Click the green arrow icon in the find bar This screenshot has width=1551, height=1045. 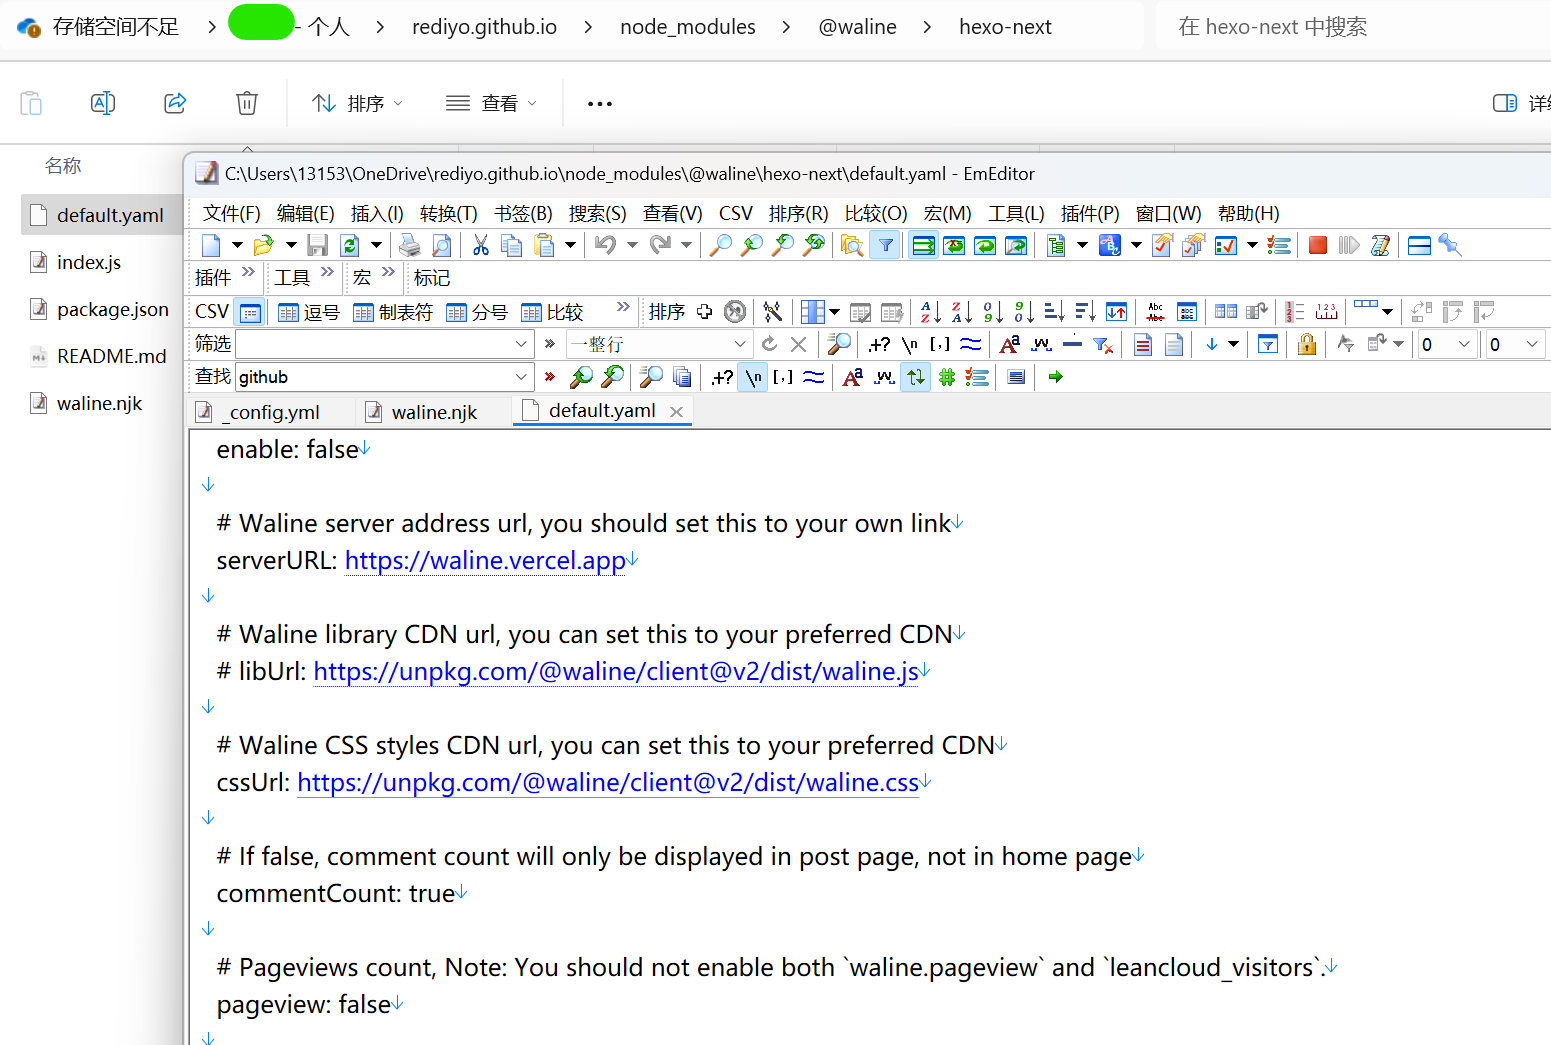pos(1055,377)
